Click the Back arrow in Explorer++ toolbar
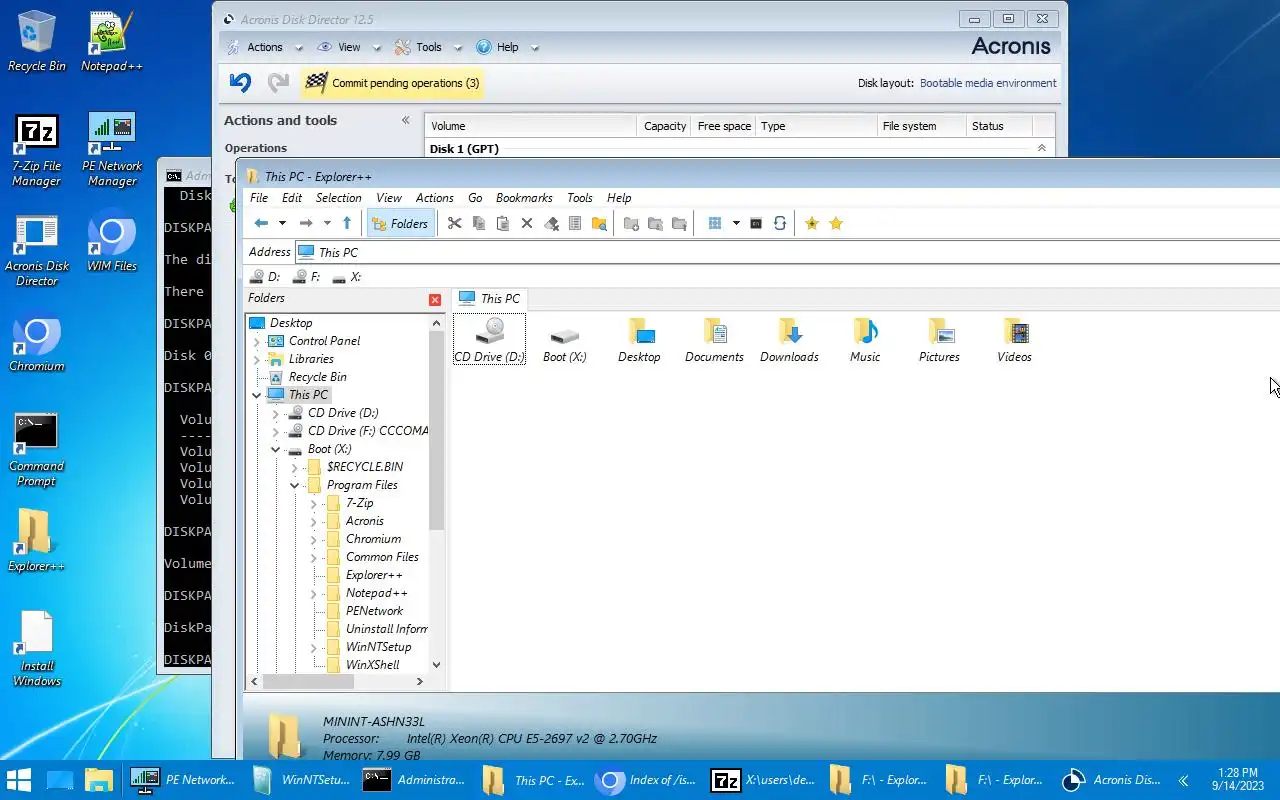 pyautogui.click(x=261, y=223)
